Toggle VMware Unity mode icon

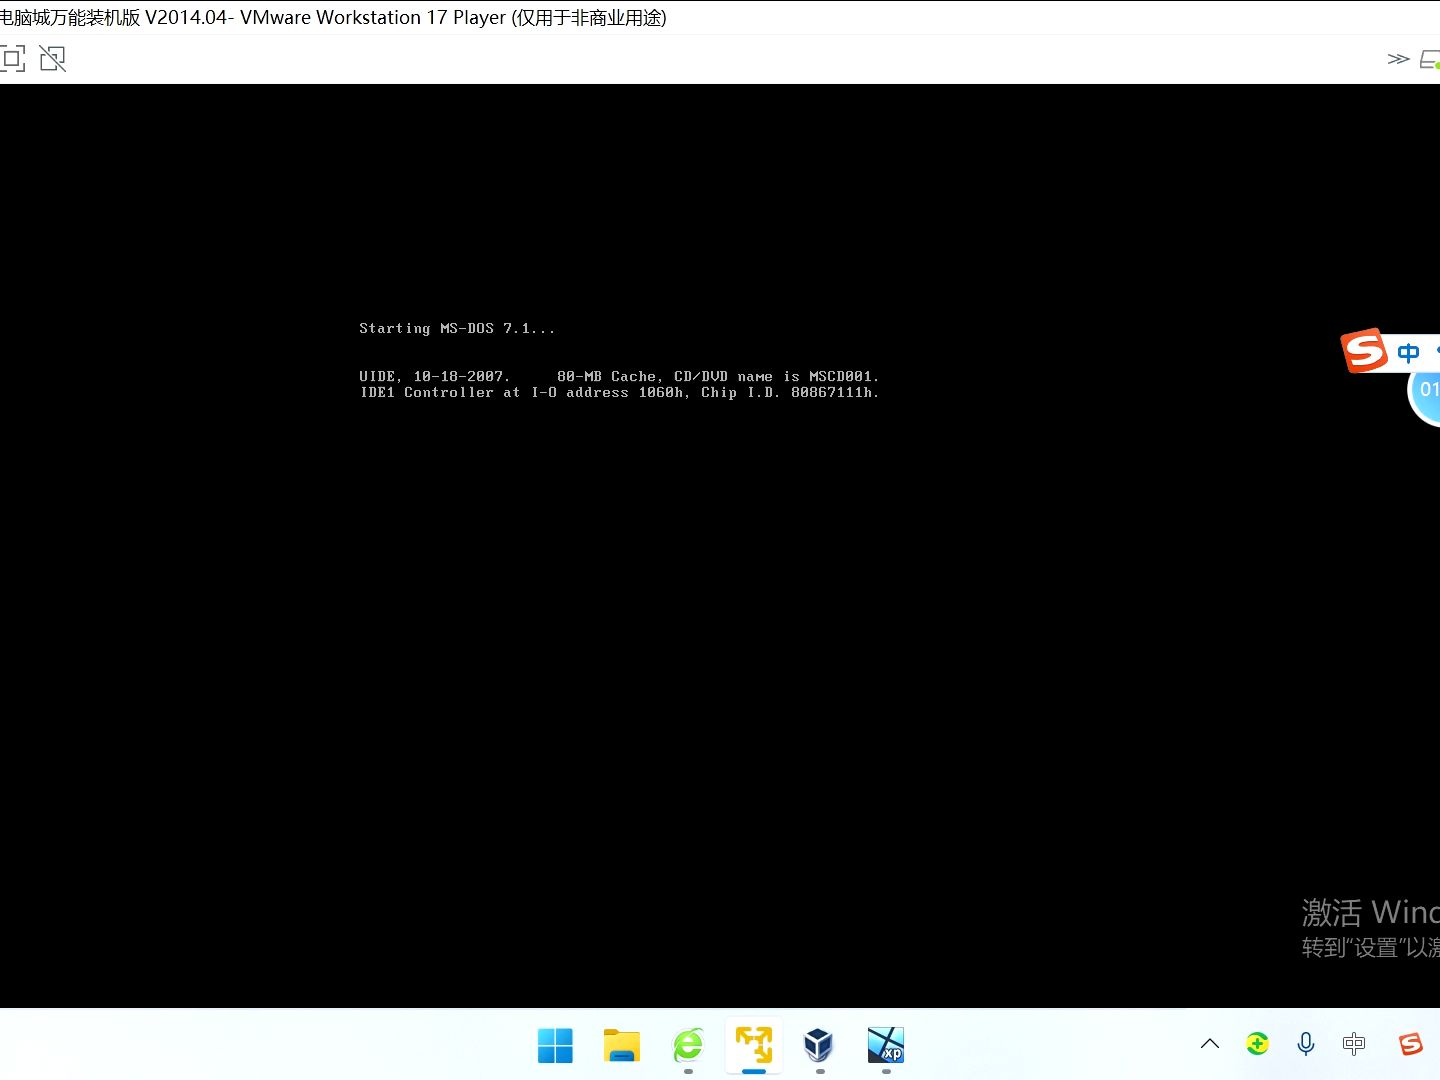53,59
